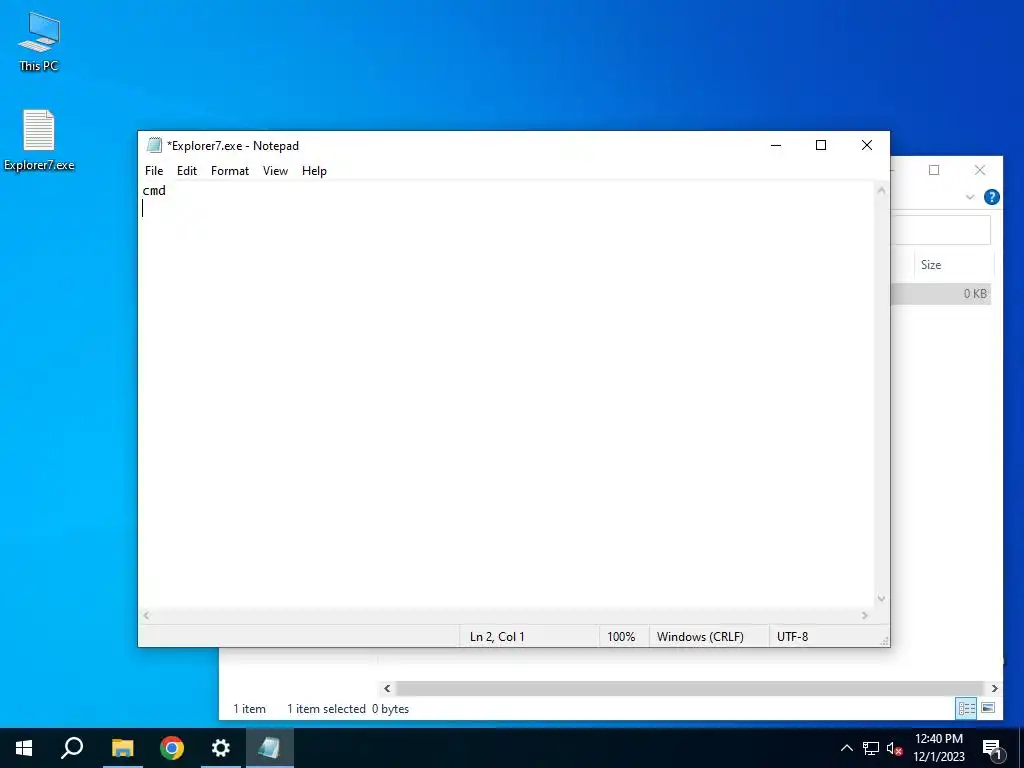The image size is (1024, 768).
Task: Click the vertical scrollbar up arrow in Notepad
Action: (882, 190)
